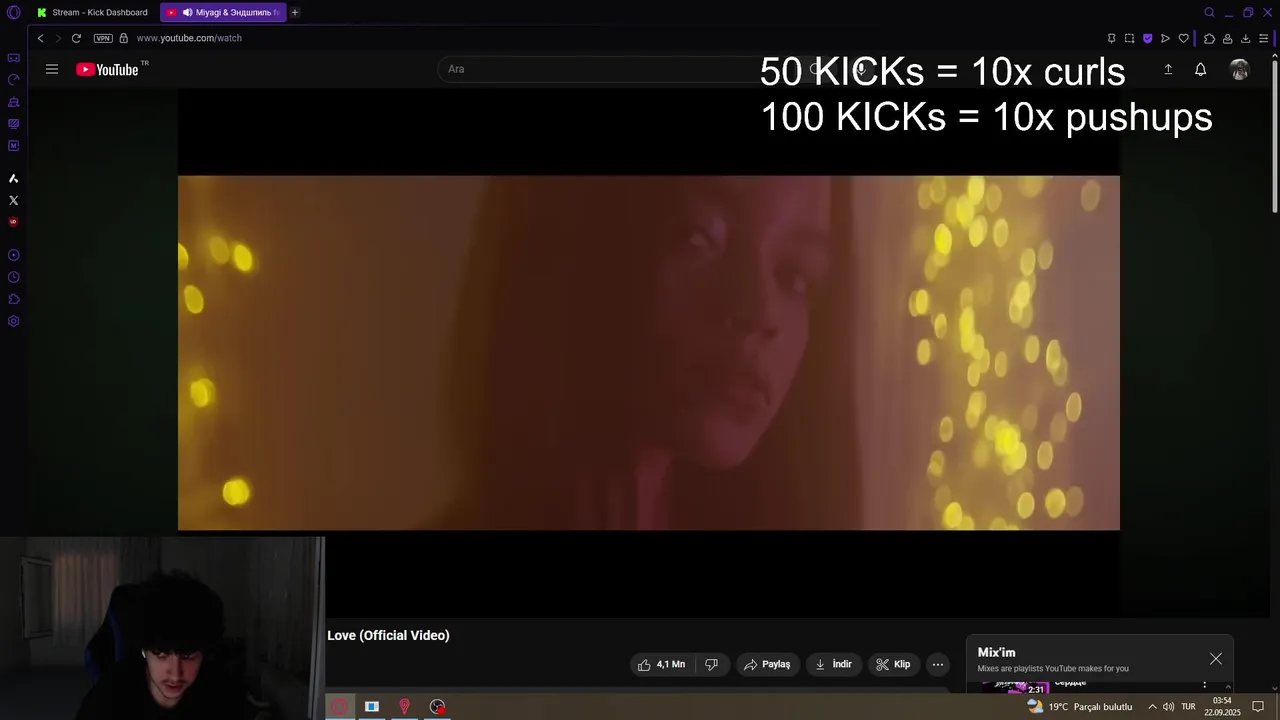Open browser downloads icon

1245,38
